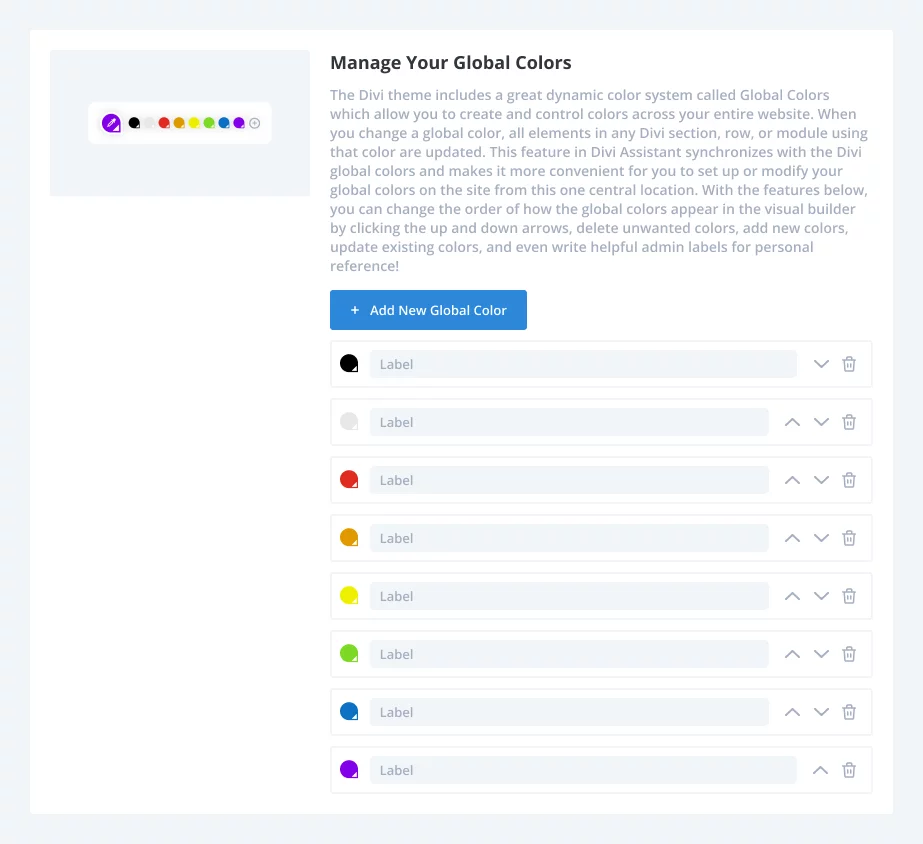Delete the light gray global color row
Image resolution: width=923 pixels, height=844 pixels.
point(849,422)
